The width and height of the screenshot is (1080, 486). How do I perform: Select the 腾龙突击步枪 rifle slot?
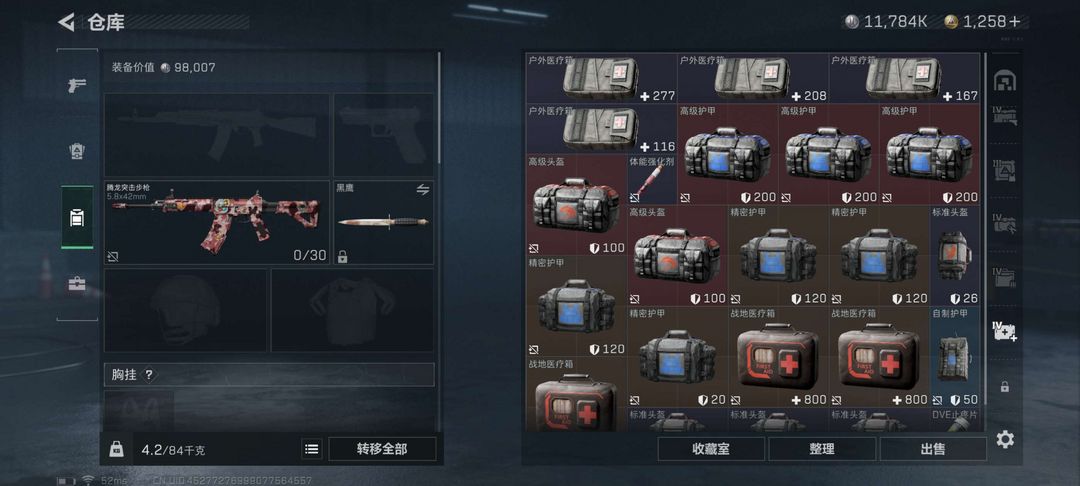(217, 222)
